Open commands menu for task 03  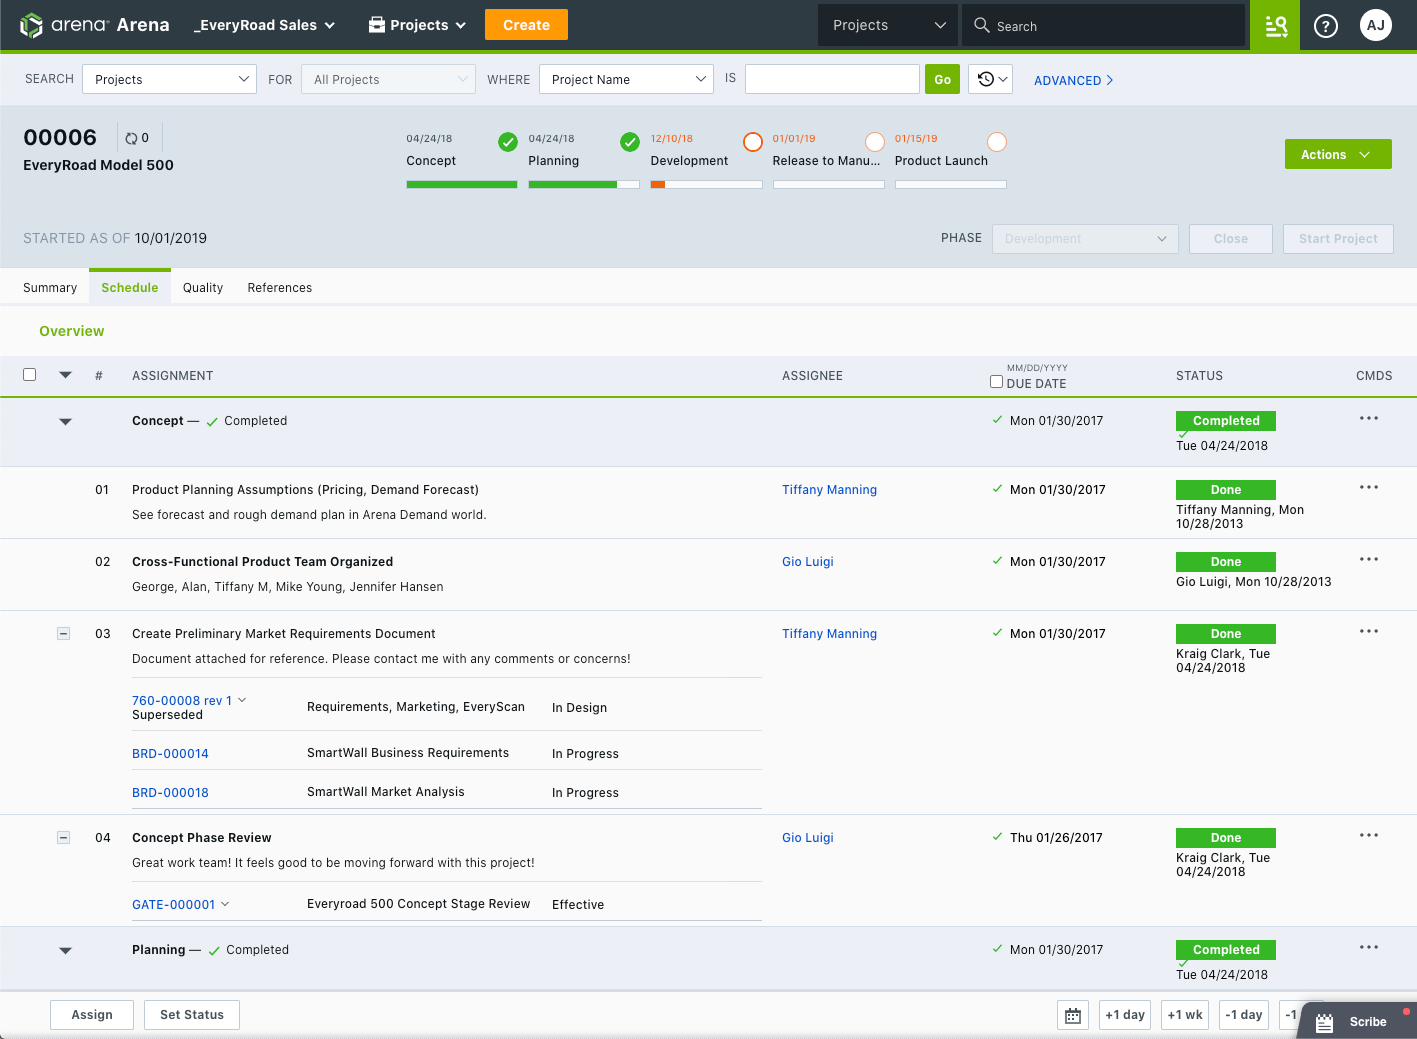click(1369, 631)
